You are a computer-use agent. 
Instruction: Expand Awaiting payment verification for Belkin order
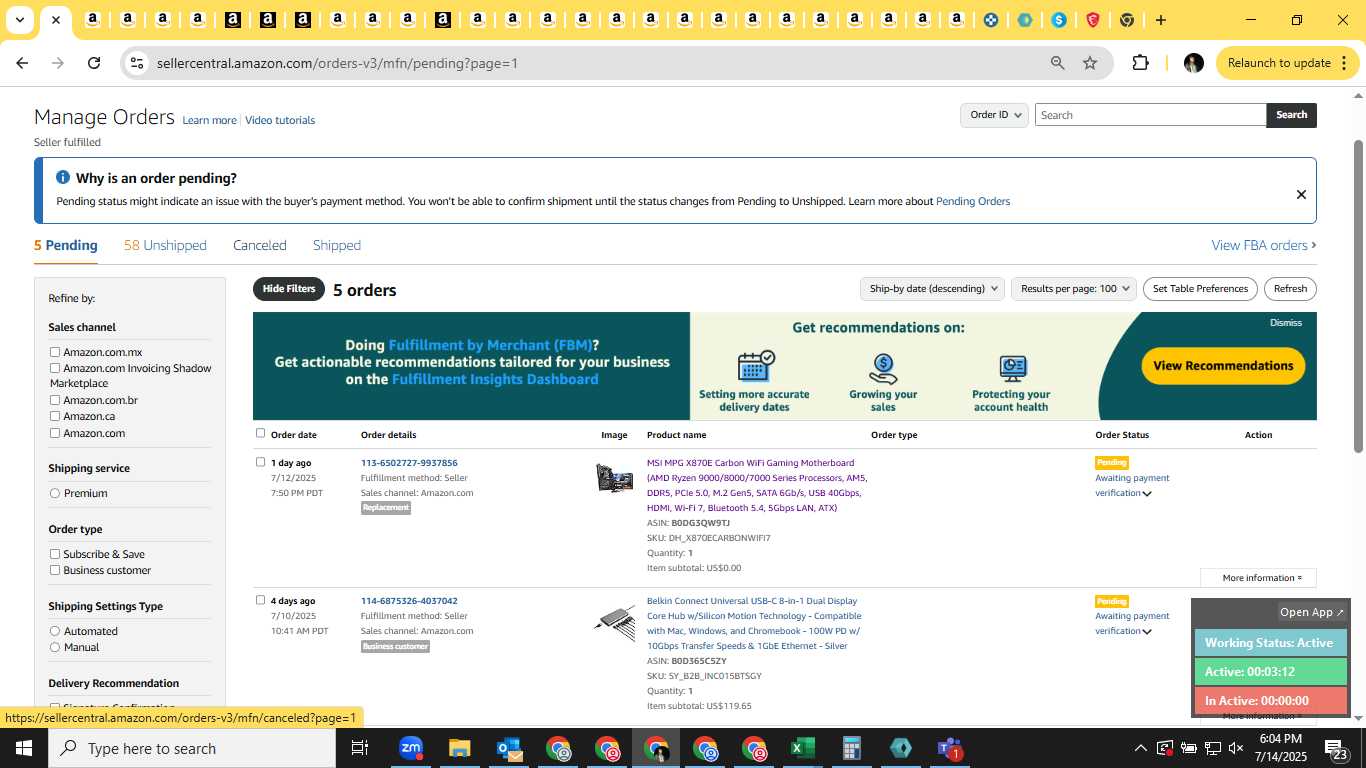coord(1146,631)
